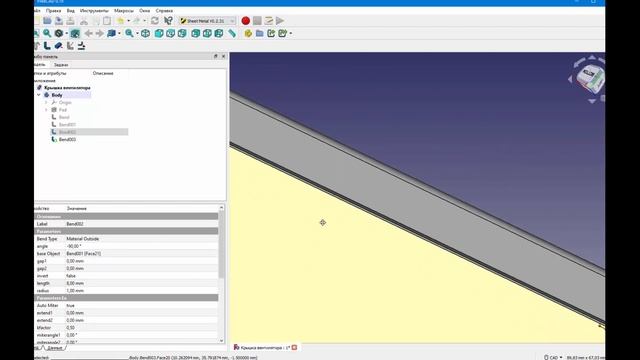Select Bend002 in the model tree

click(x=67, y=132)
